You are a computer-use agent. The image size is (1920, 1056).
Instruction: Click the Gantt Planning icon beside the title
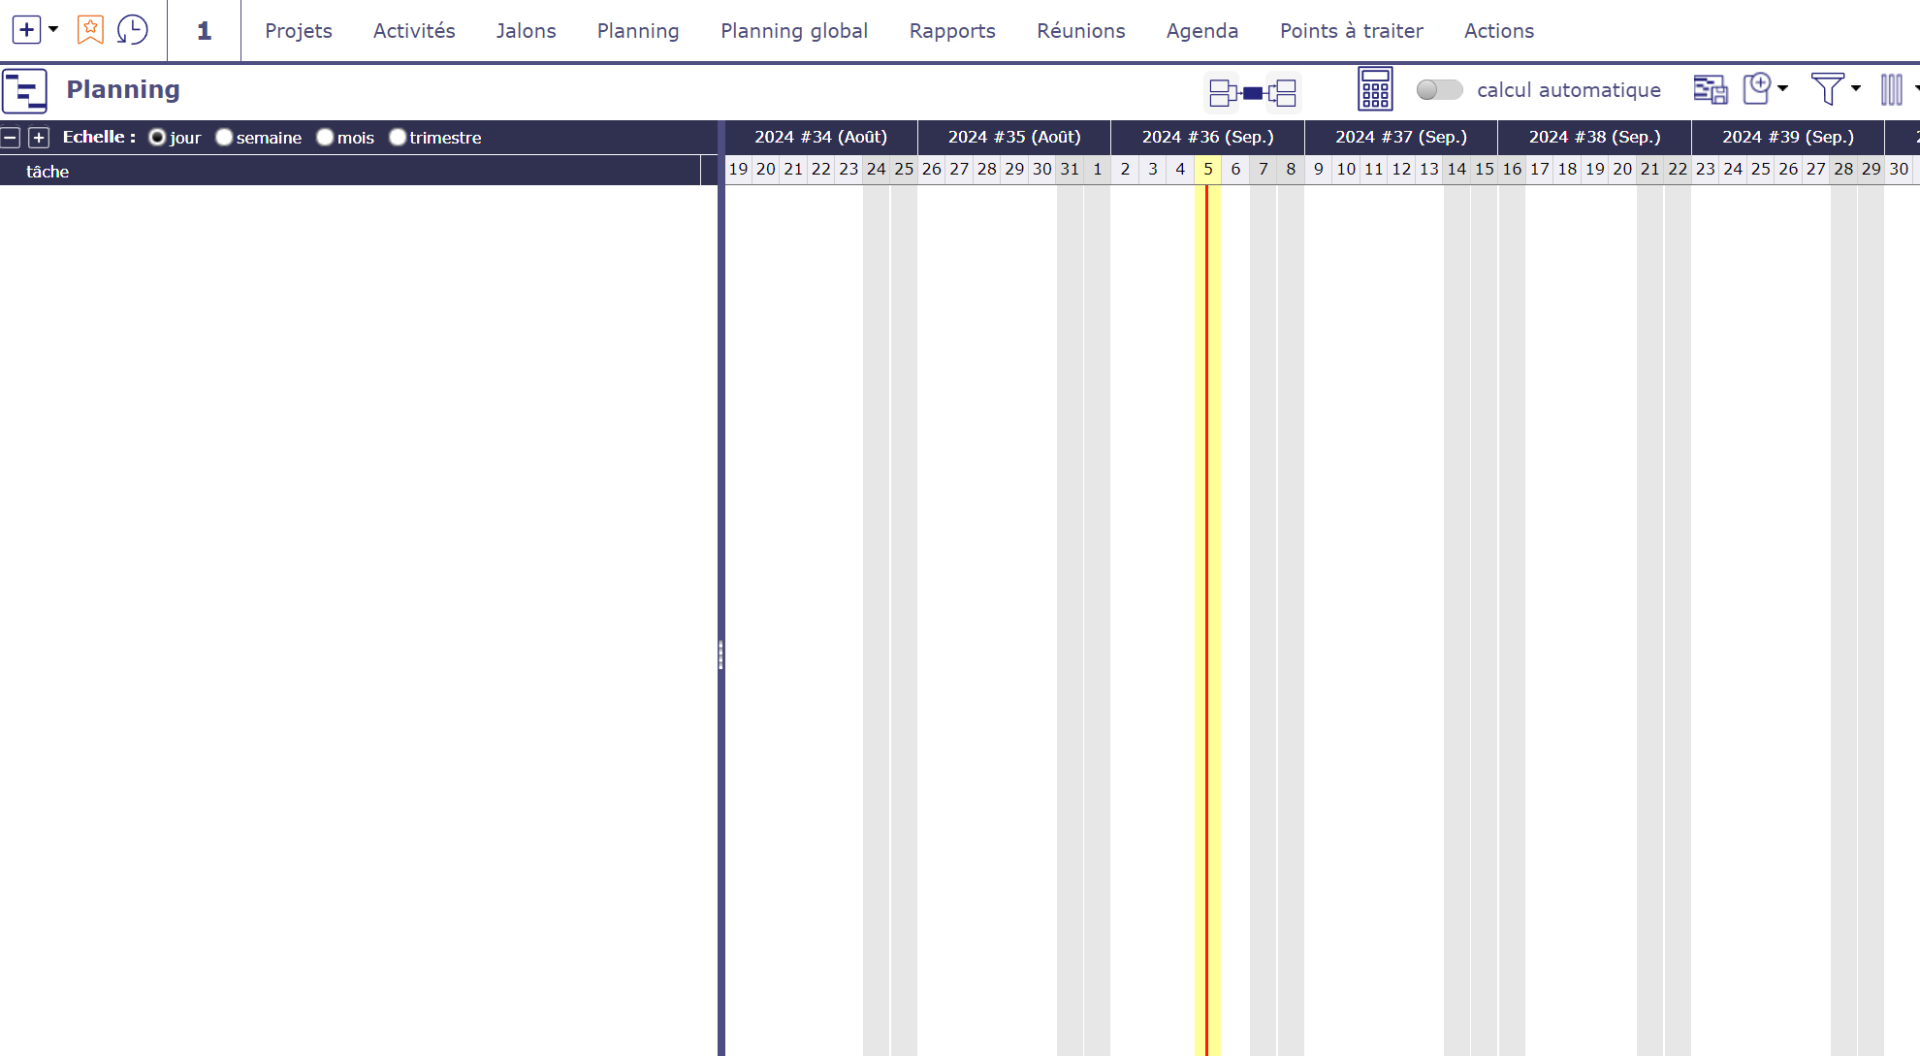pos(25,91)
